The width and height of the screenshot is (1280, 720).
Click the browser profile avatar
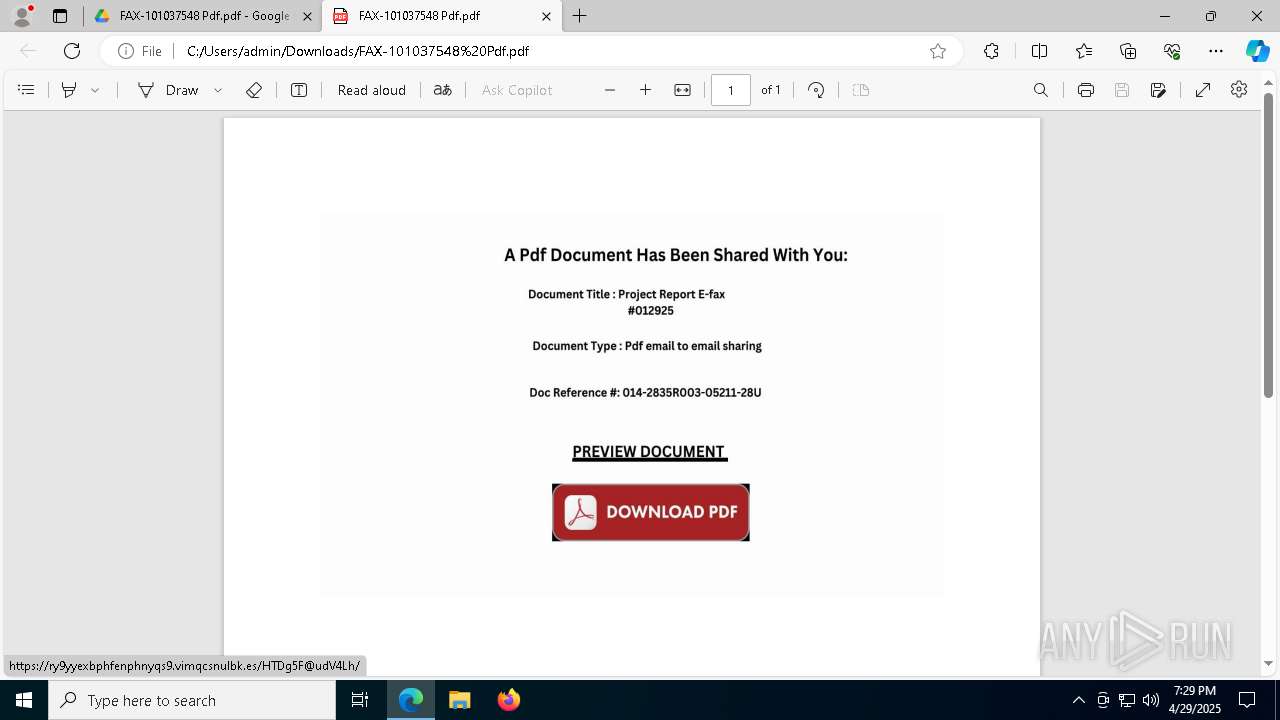pos(22,16)
